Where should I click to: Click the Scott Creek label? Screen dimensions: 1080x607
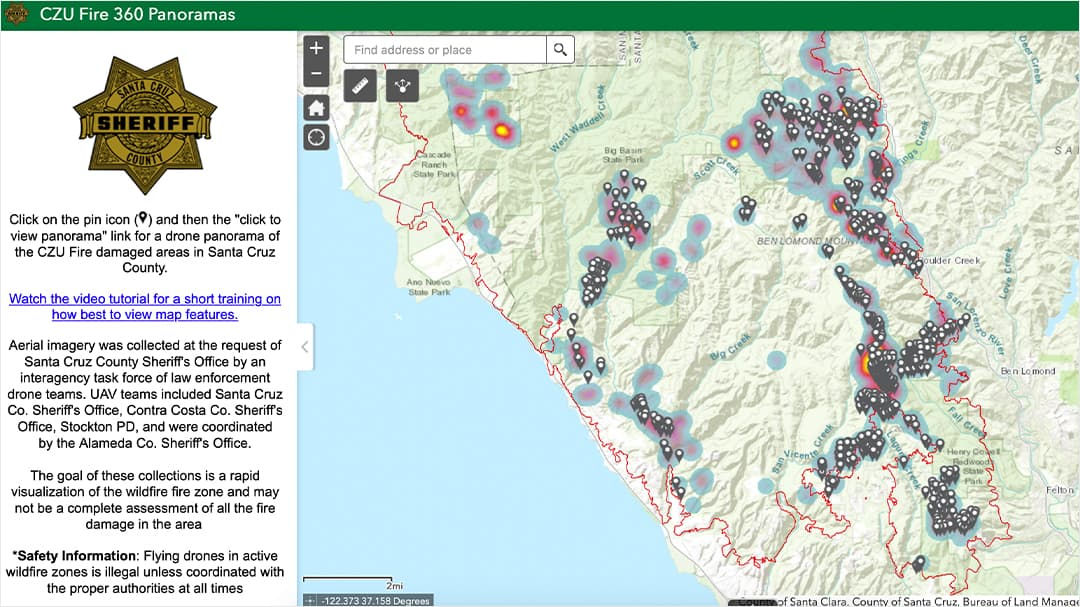(x=715, y=167)
